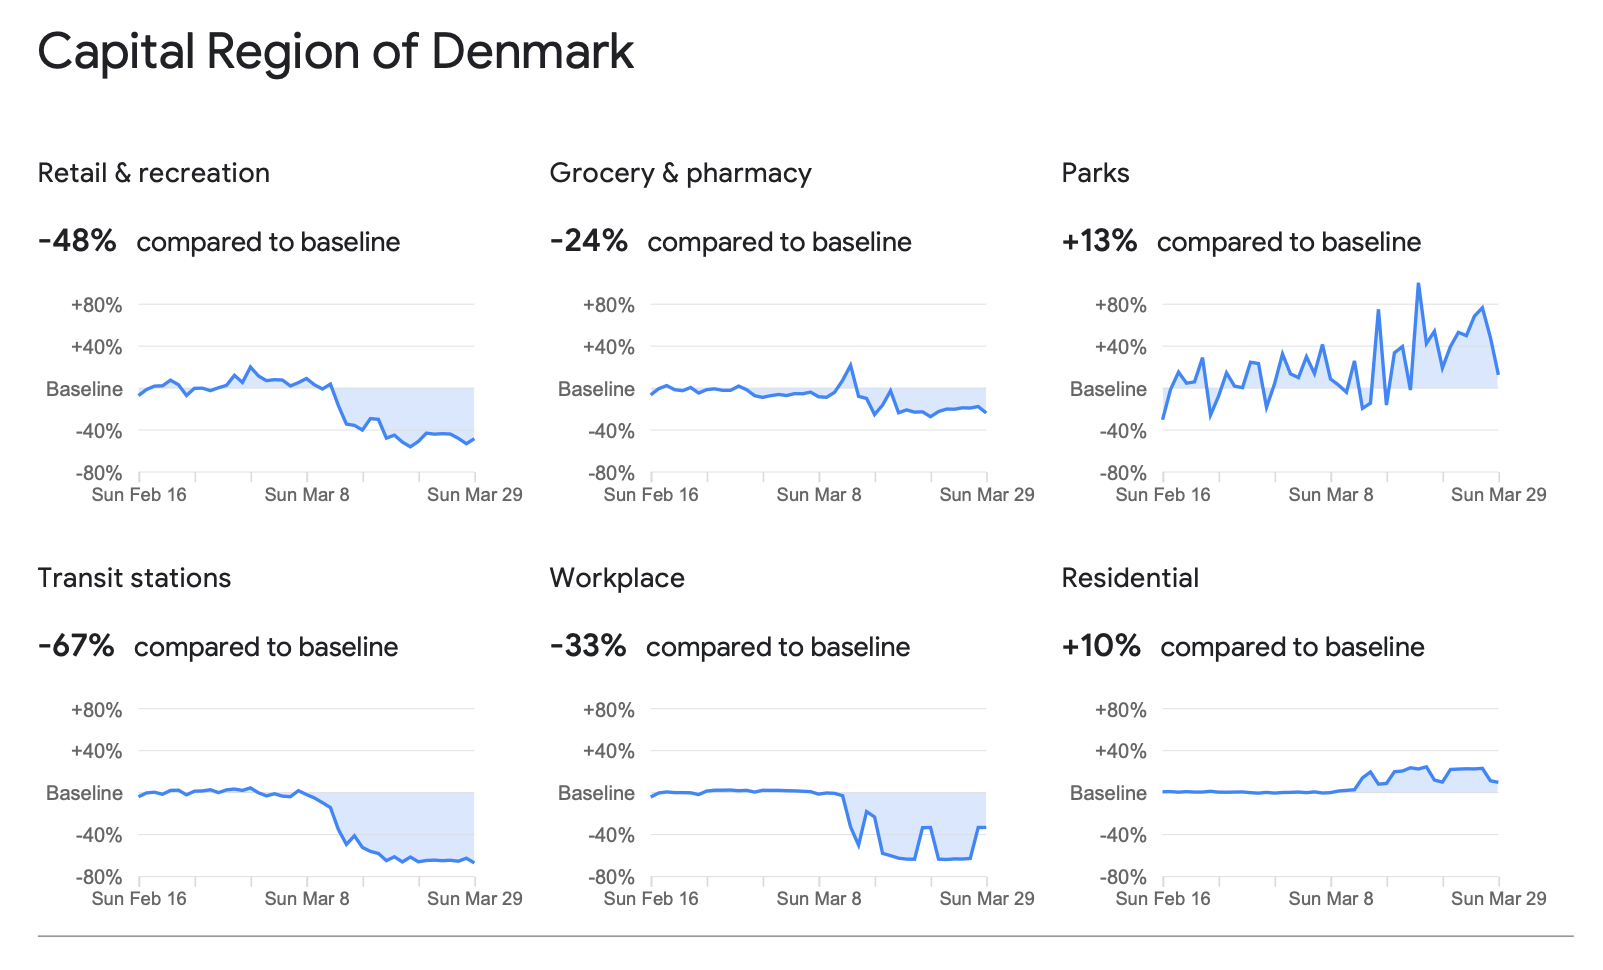Select the Workplace section heading
Viewport: 1603px width, 970px height.
(x=617, y=578)
